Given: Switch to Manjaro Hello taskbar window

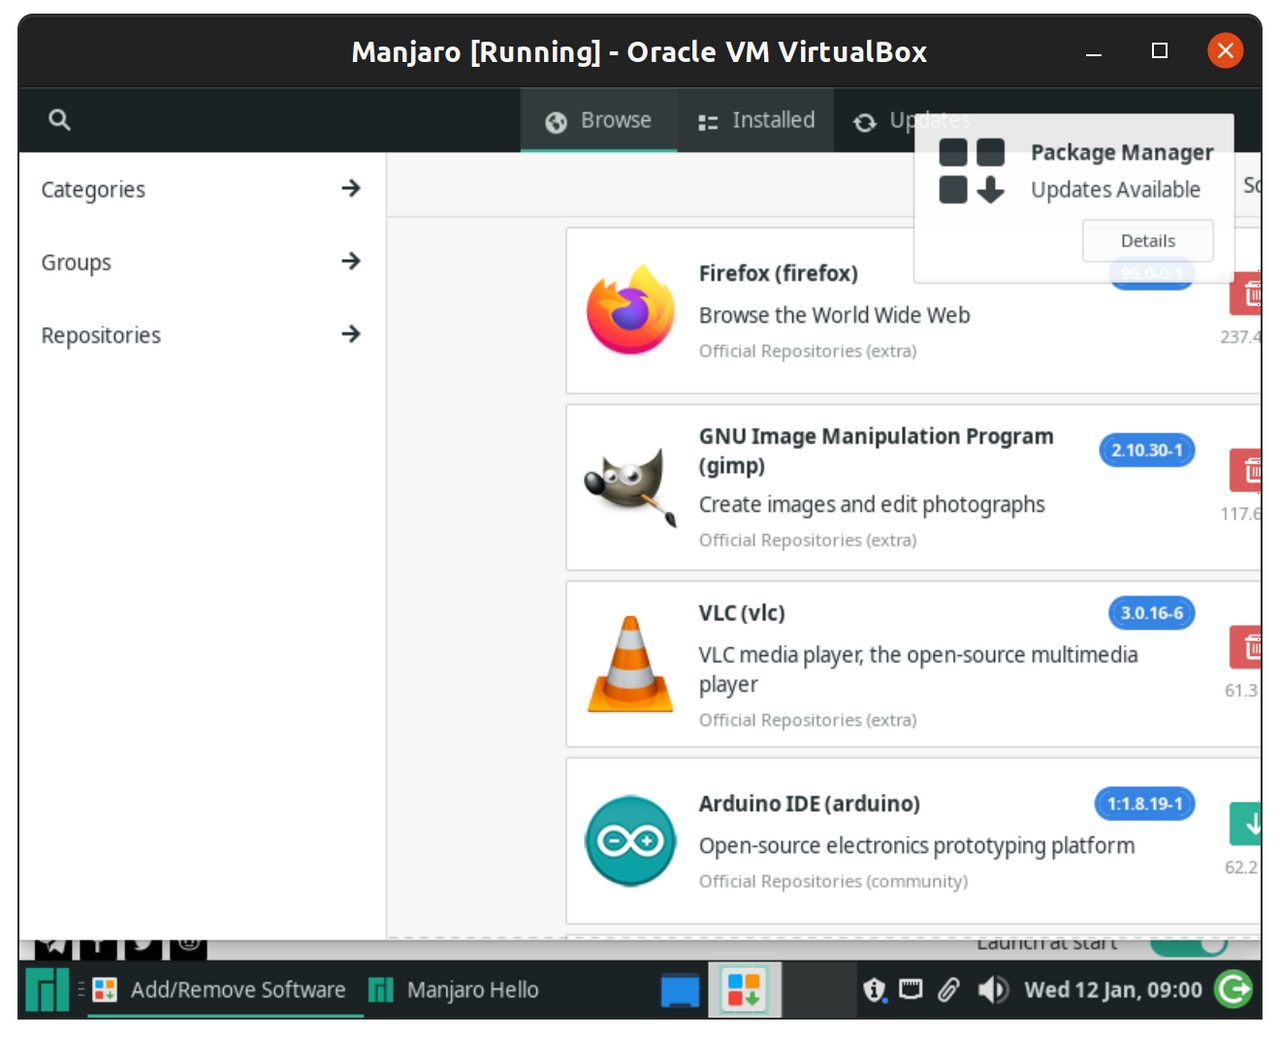Looking at the screenshot, I should pyautogui.click(x=455, y=990).
